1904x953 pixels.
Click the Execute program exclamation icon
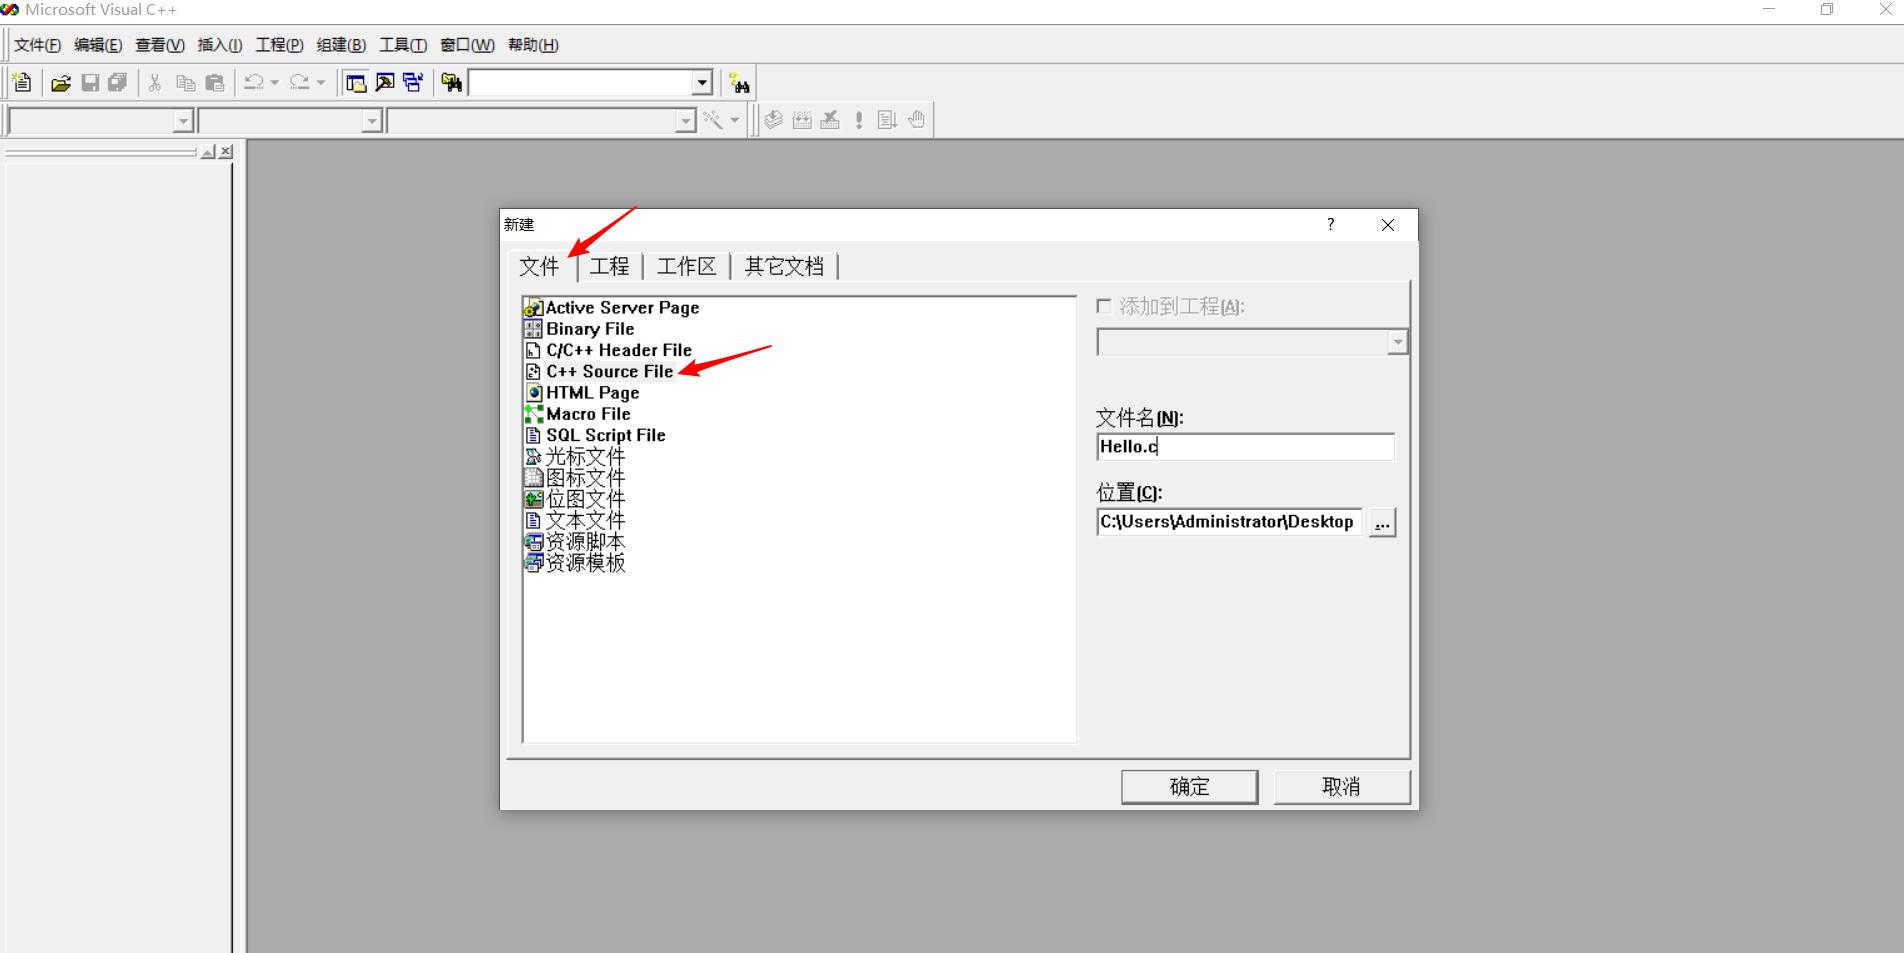[857, 120]
